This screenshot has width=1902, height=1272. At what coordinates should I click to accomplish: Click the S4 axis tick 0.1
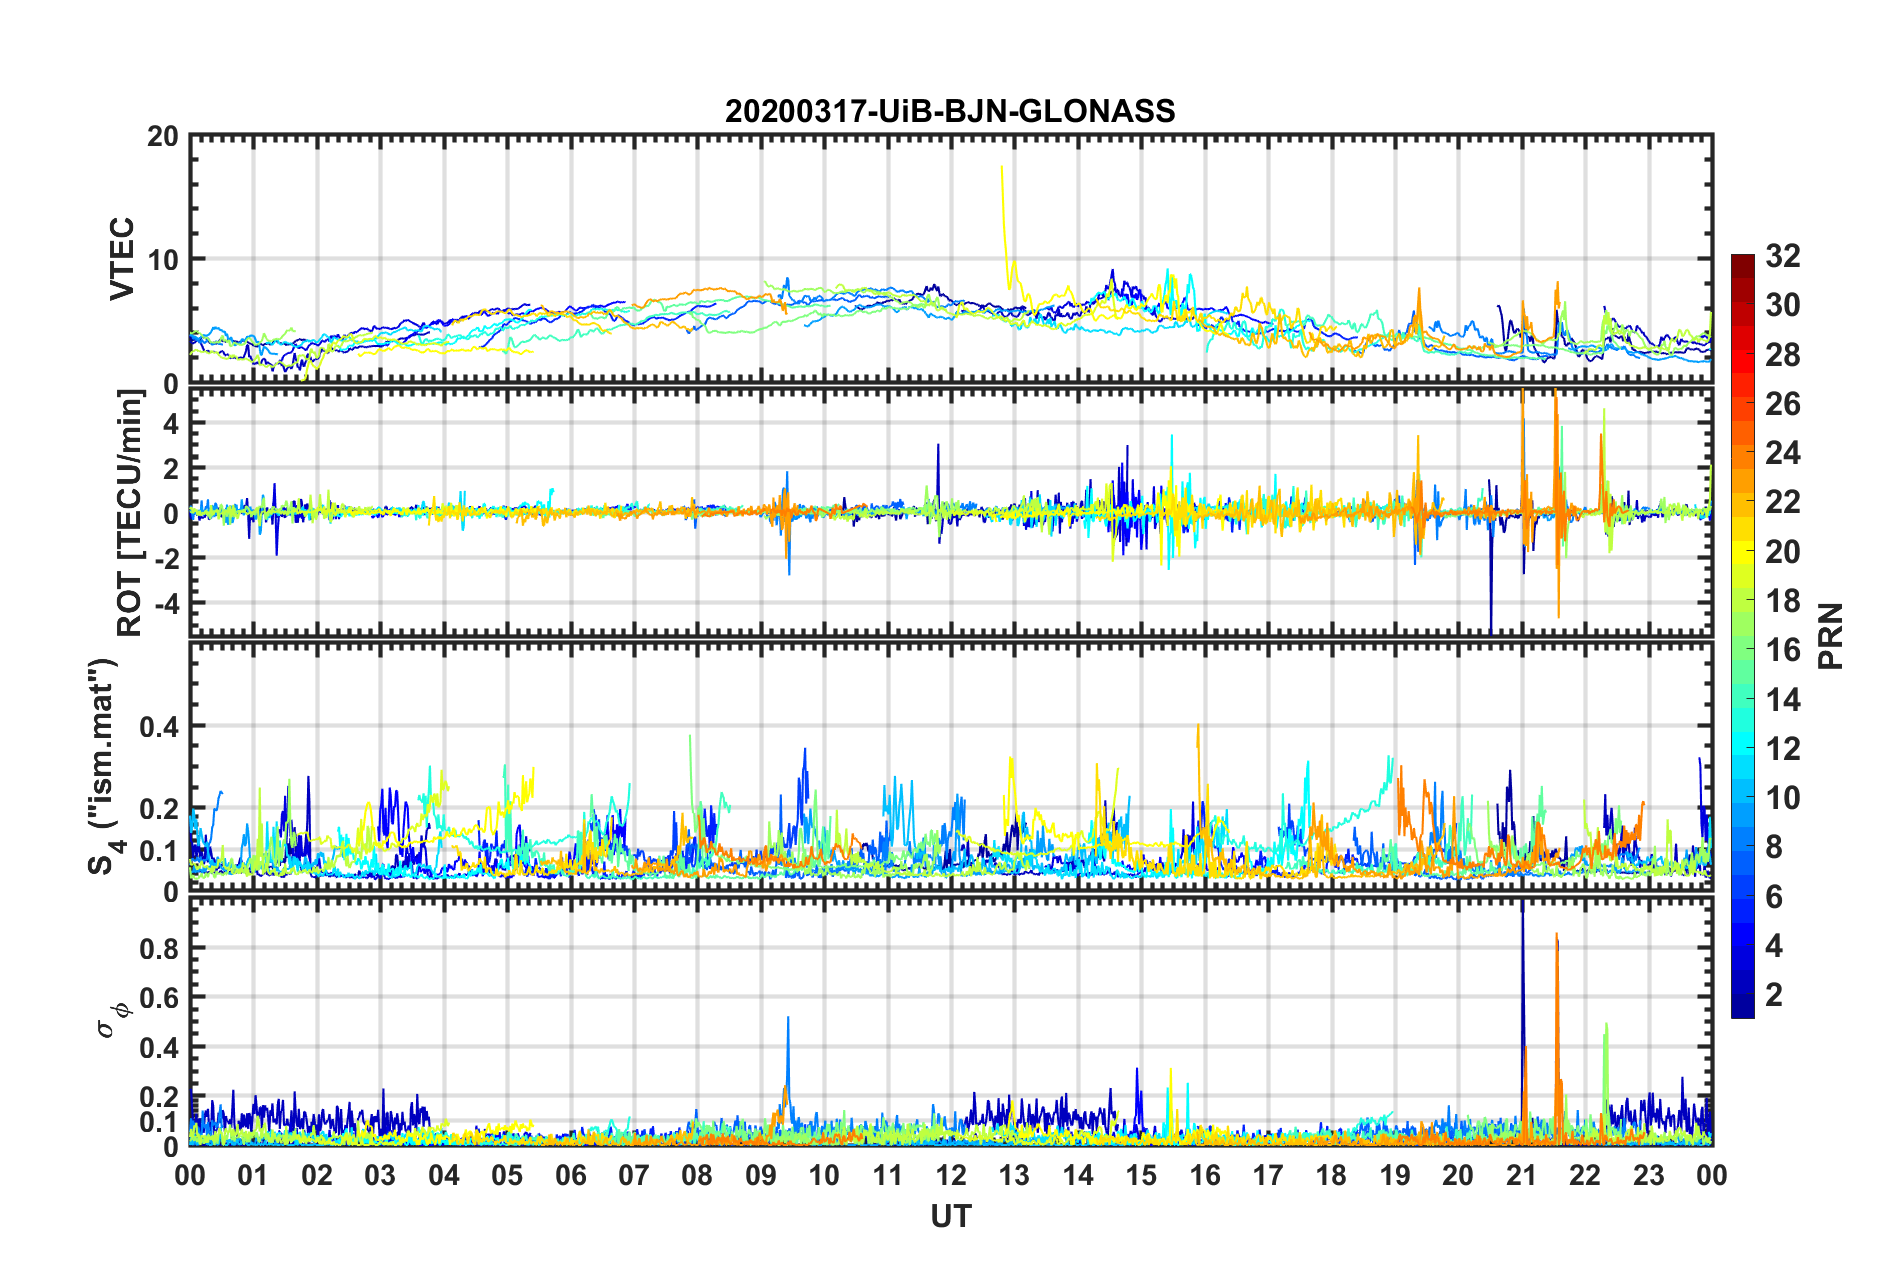tap(160, 851)
